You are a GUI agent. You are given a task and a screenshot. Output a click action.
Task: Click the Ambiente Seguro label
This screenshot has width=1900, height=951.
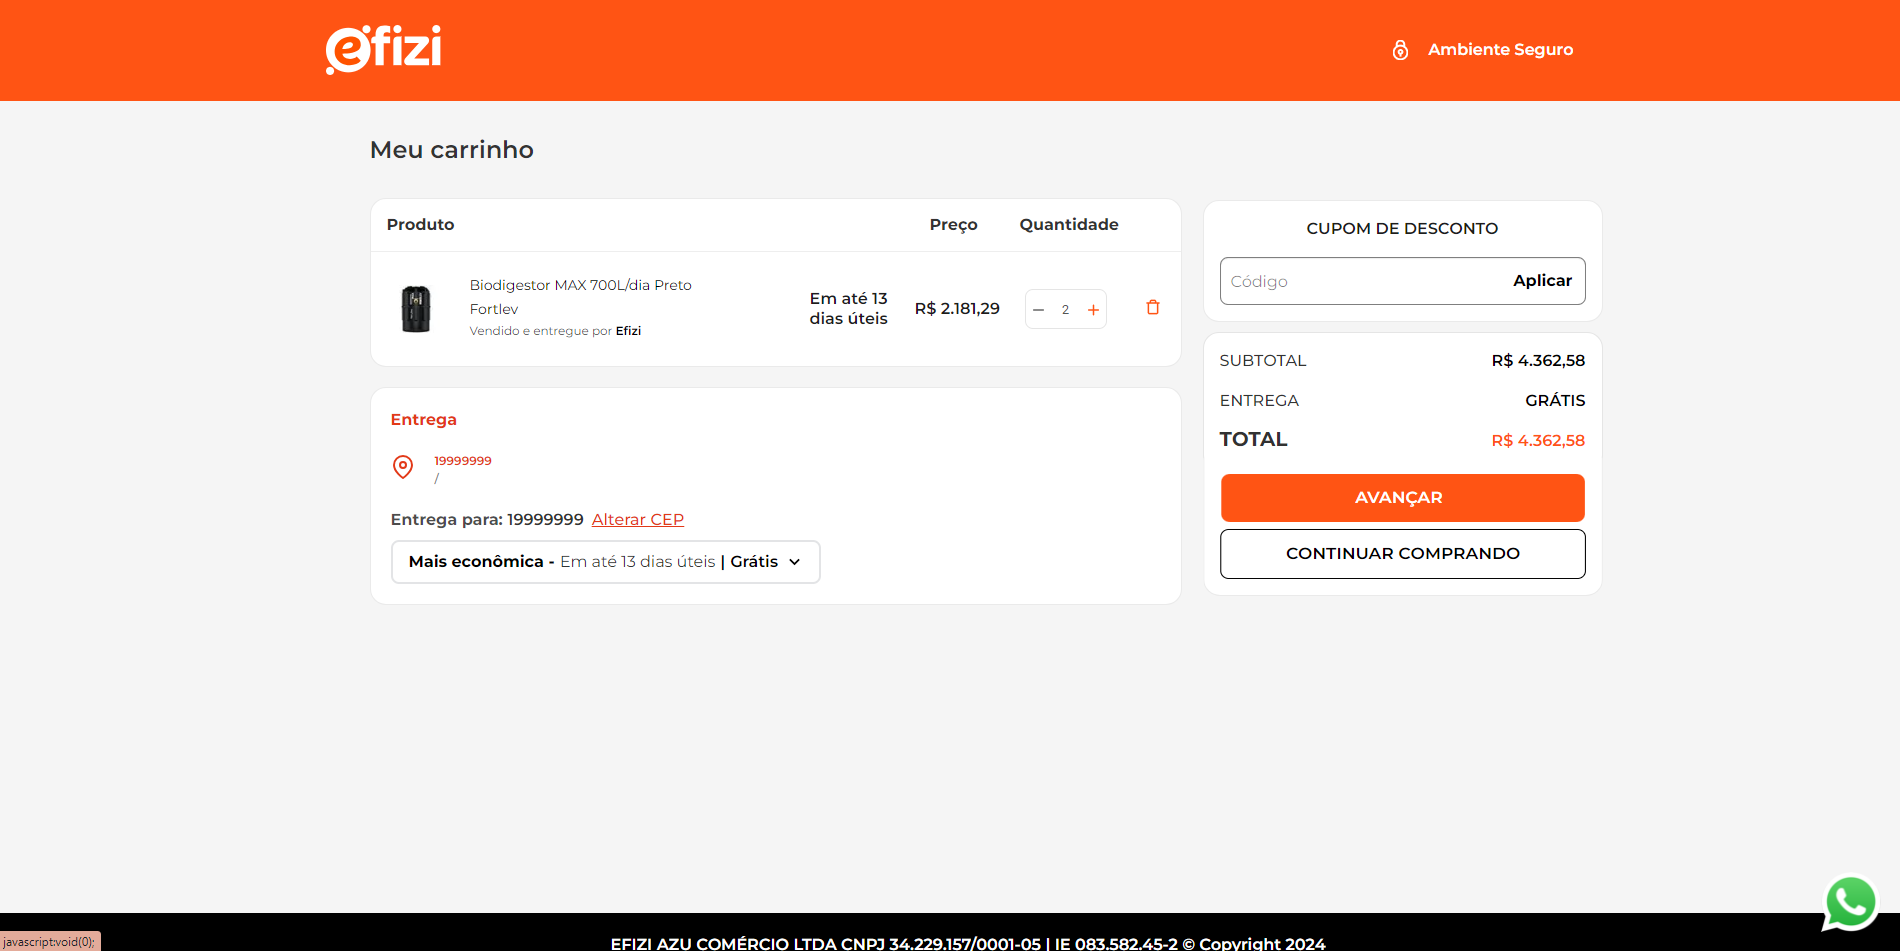[x=1500, y=50]
